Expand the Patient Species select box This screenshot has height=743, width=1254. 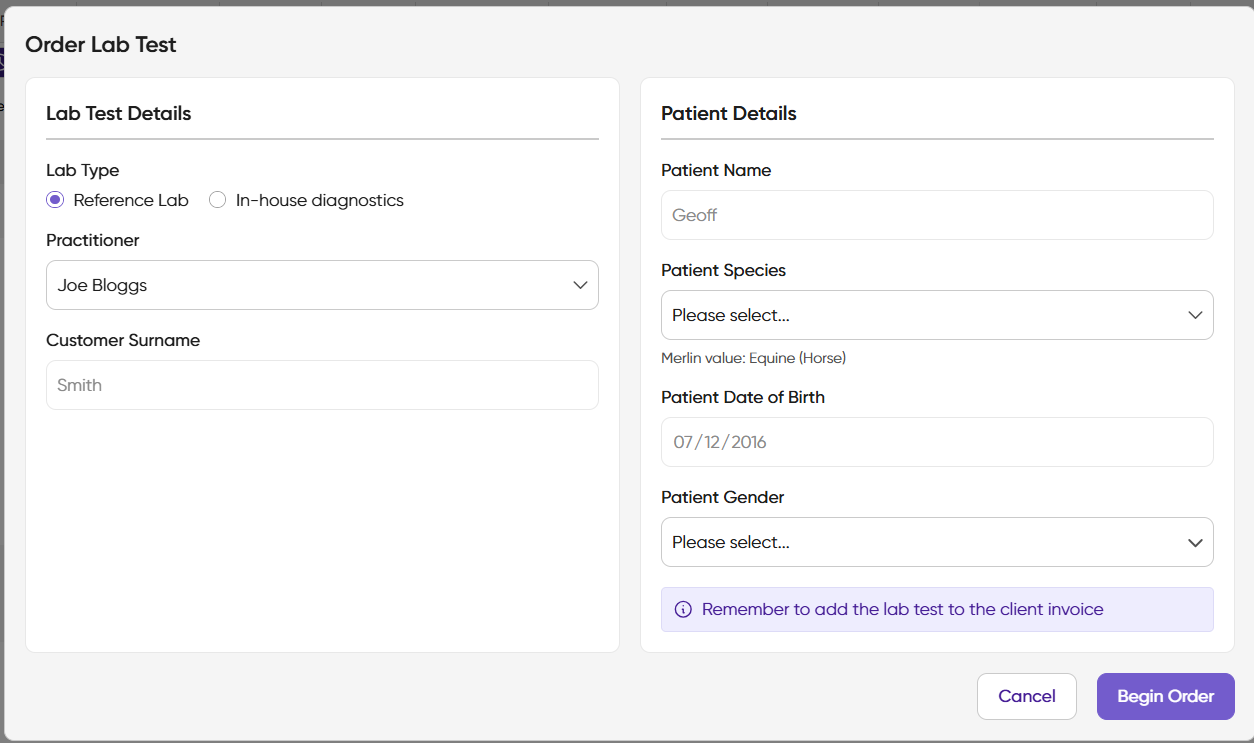[937, 315]
